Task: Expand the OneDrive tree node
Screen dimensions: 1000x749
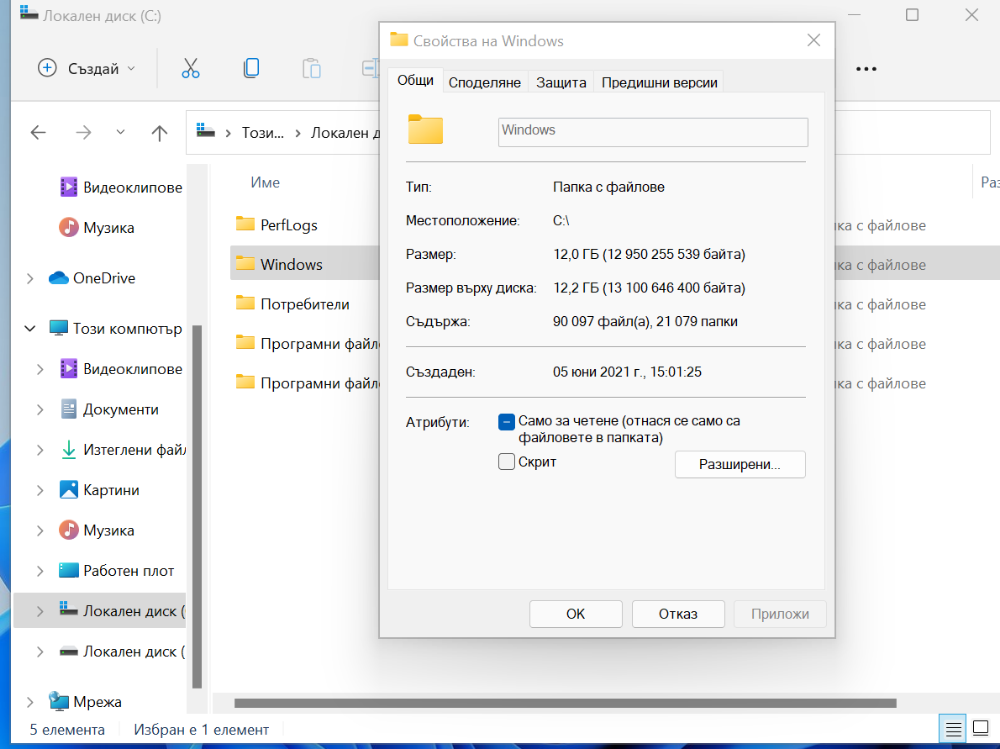Action: (30, 278)
